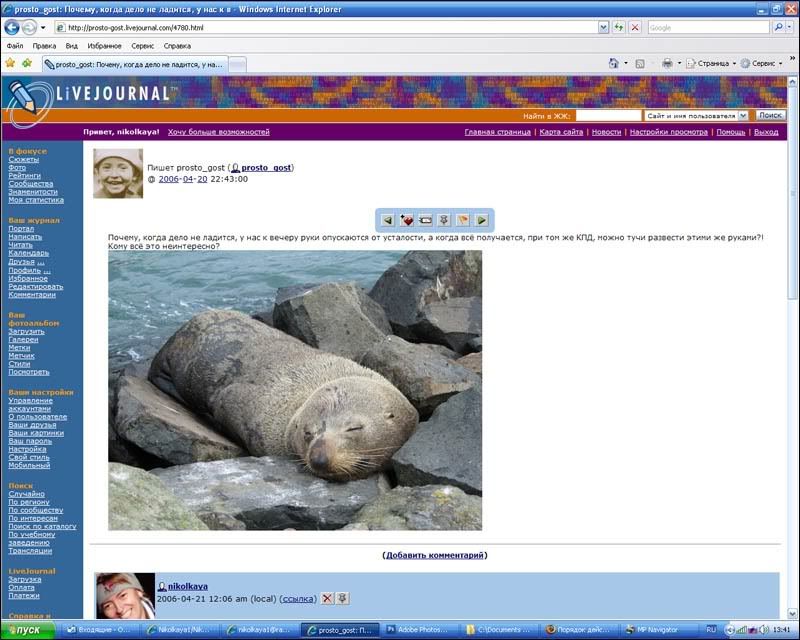Go to next entry with right arrow icon

tap(482, 220)
